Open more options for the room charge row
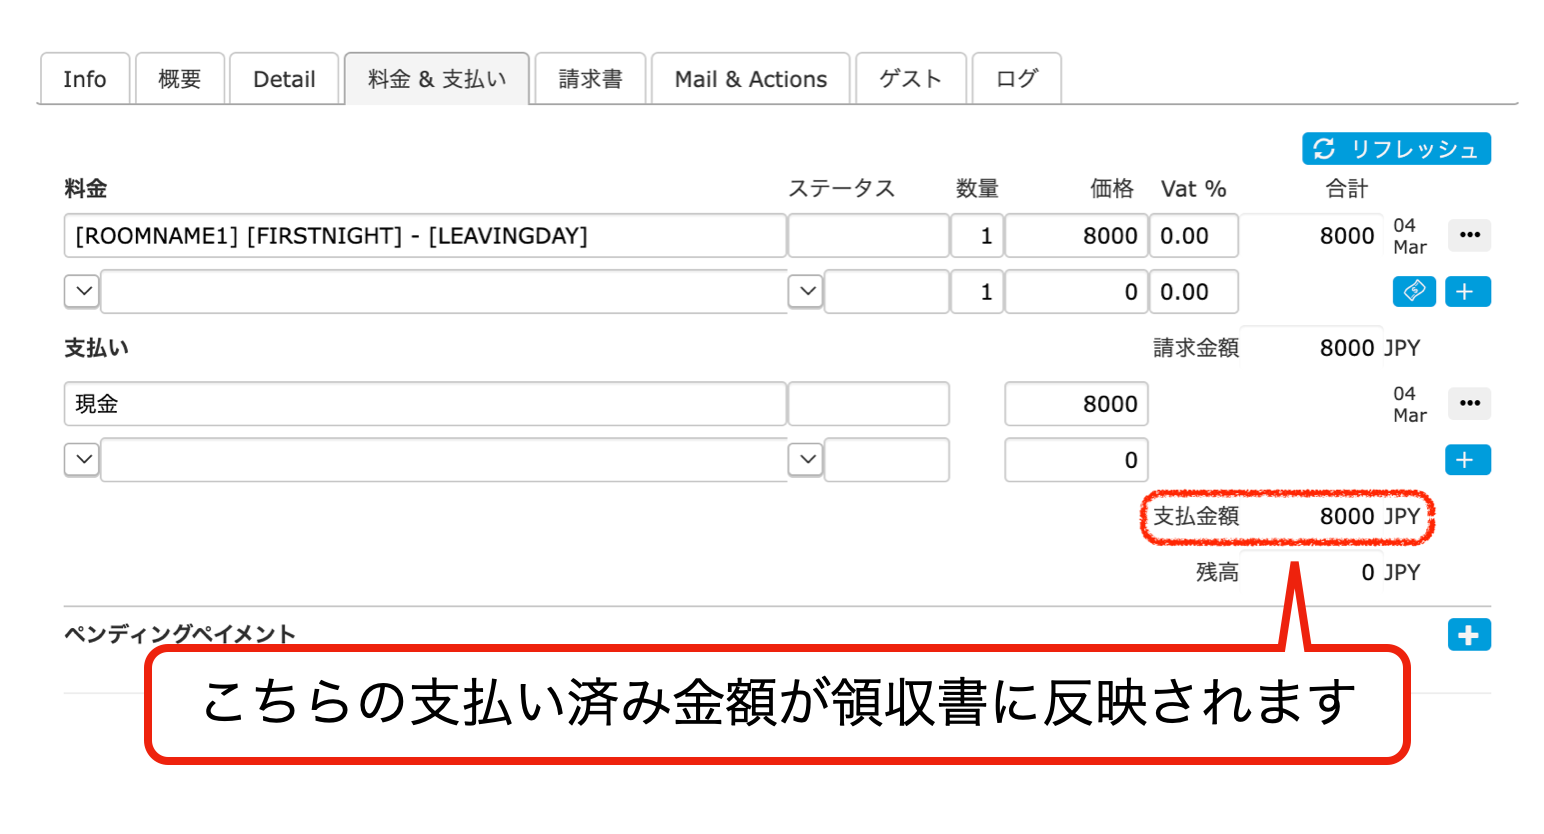1544x834 pixels. pyautogui.click(x=1468, y=236)
